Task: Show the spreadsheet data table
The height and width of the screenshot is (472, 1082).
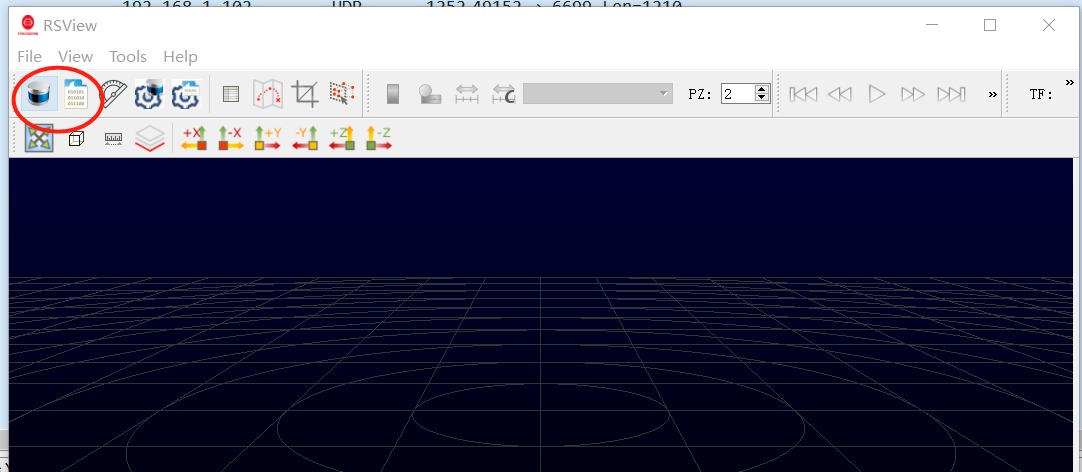Action: pyautogui.click(x=231, y=94)
